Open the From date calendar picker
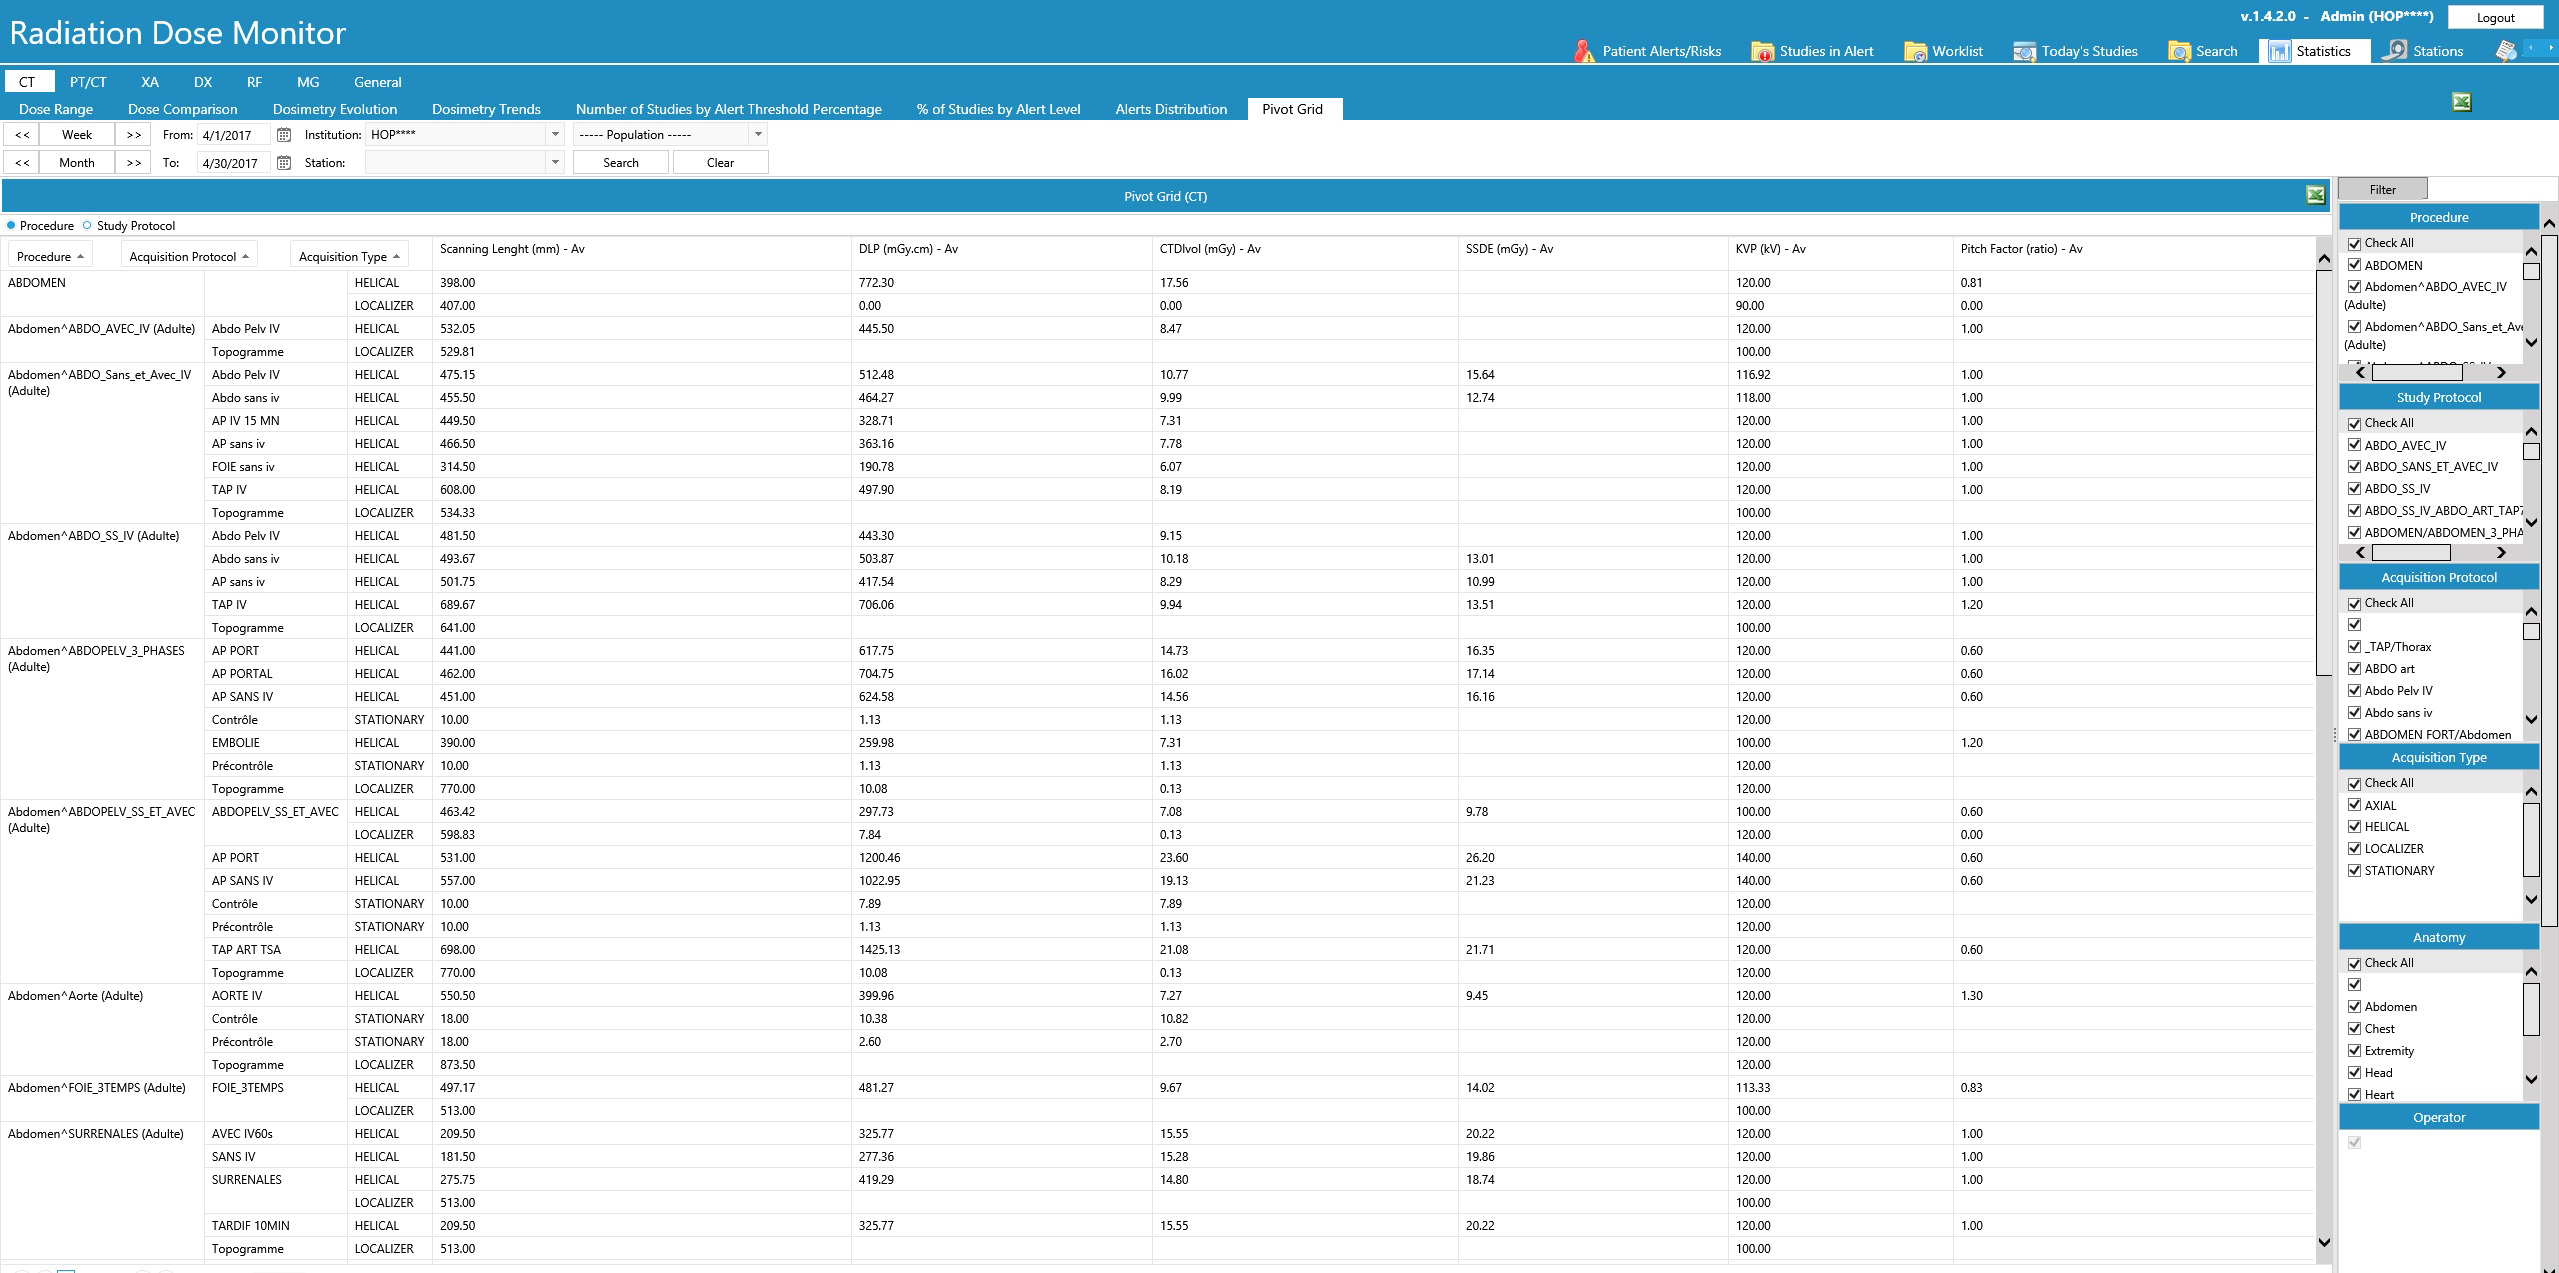Viewport: 2559px width, 1273px height. [284, 134]
